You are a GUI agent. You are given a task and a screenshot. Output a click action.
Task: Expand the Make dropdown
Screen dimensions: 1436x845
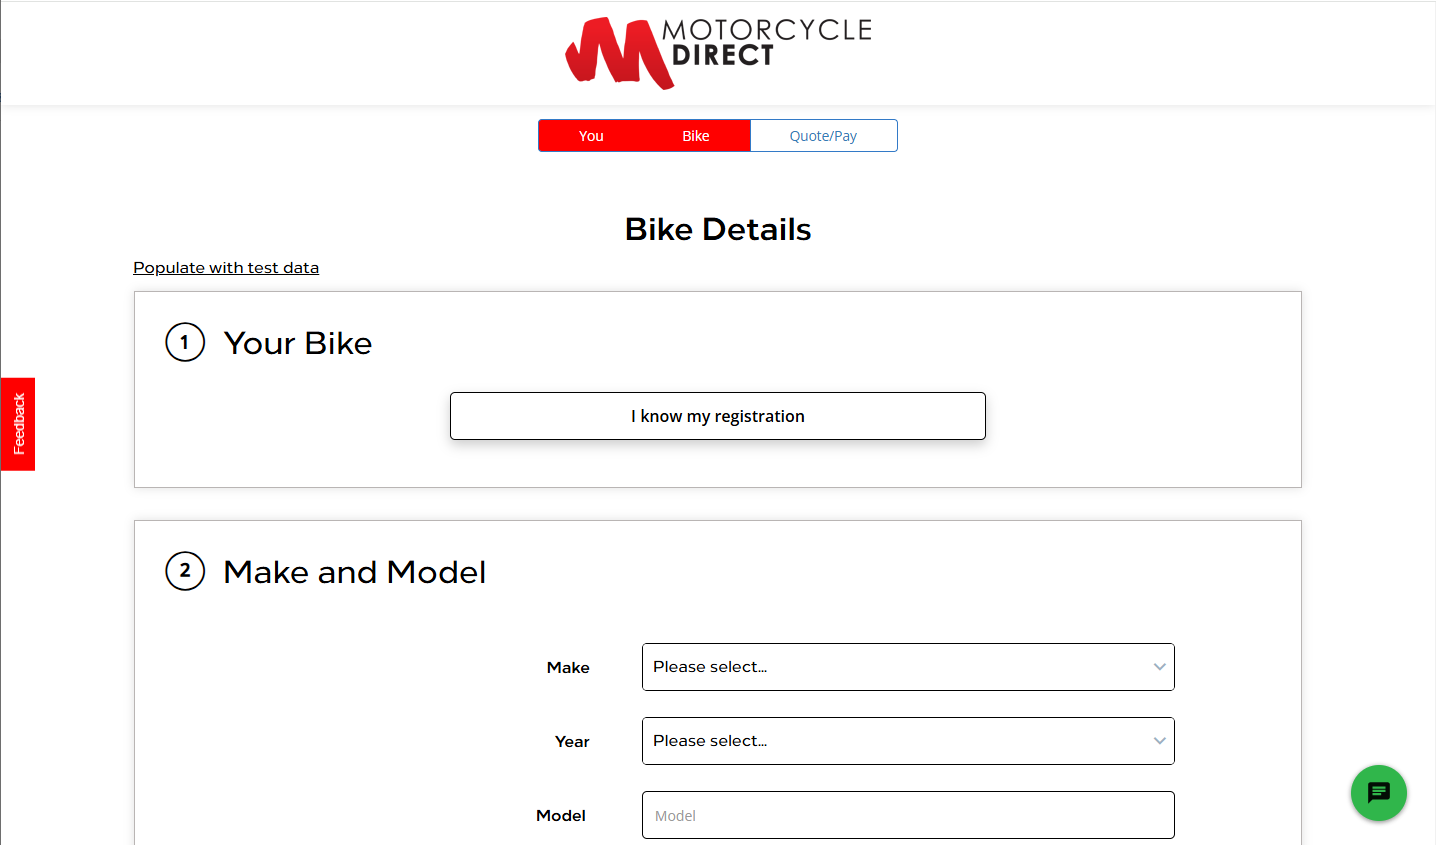coord(907,667)
